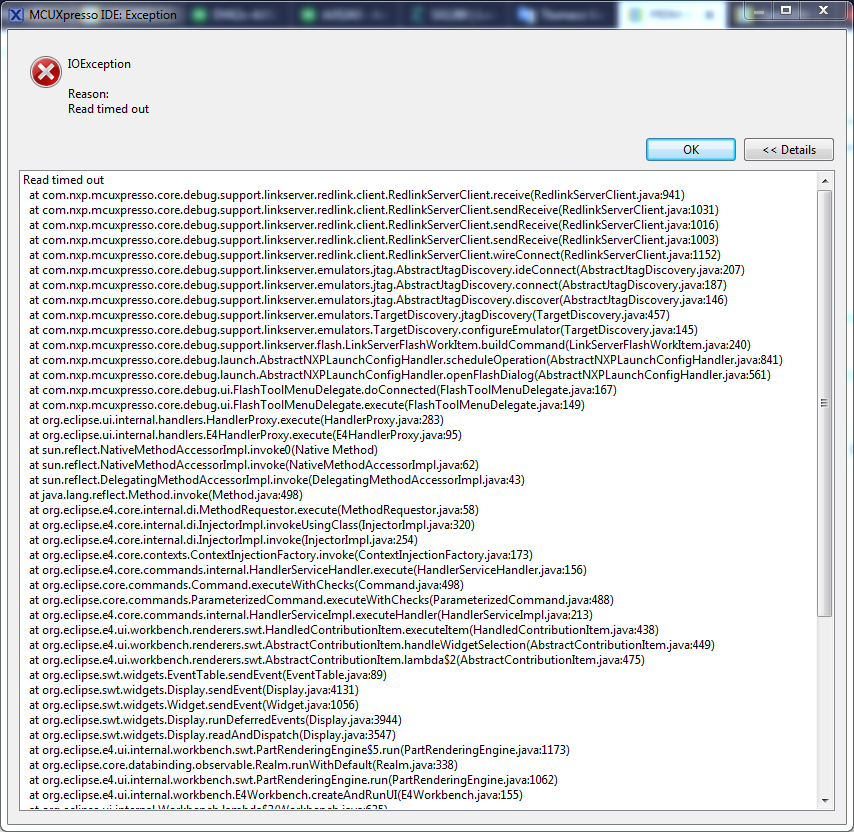Click HandlerProxy.execute trace line
The height and width of the screenshot is (832, 854).
click(236, 420)
